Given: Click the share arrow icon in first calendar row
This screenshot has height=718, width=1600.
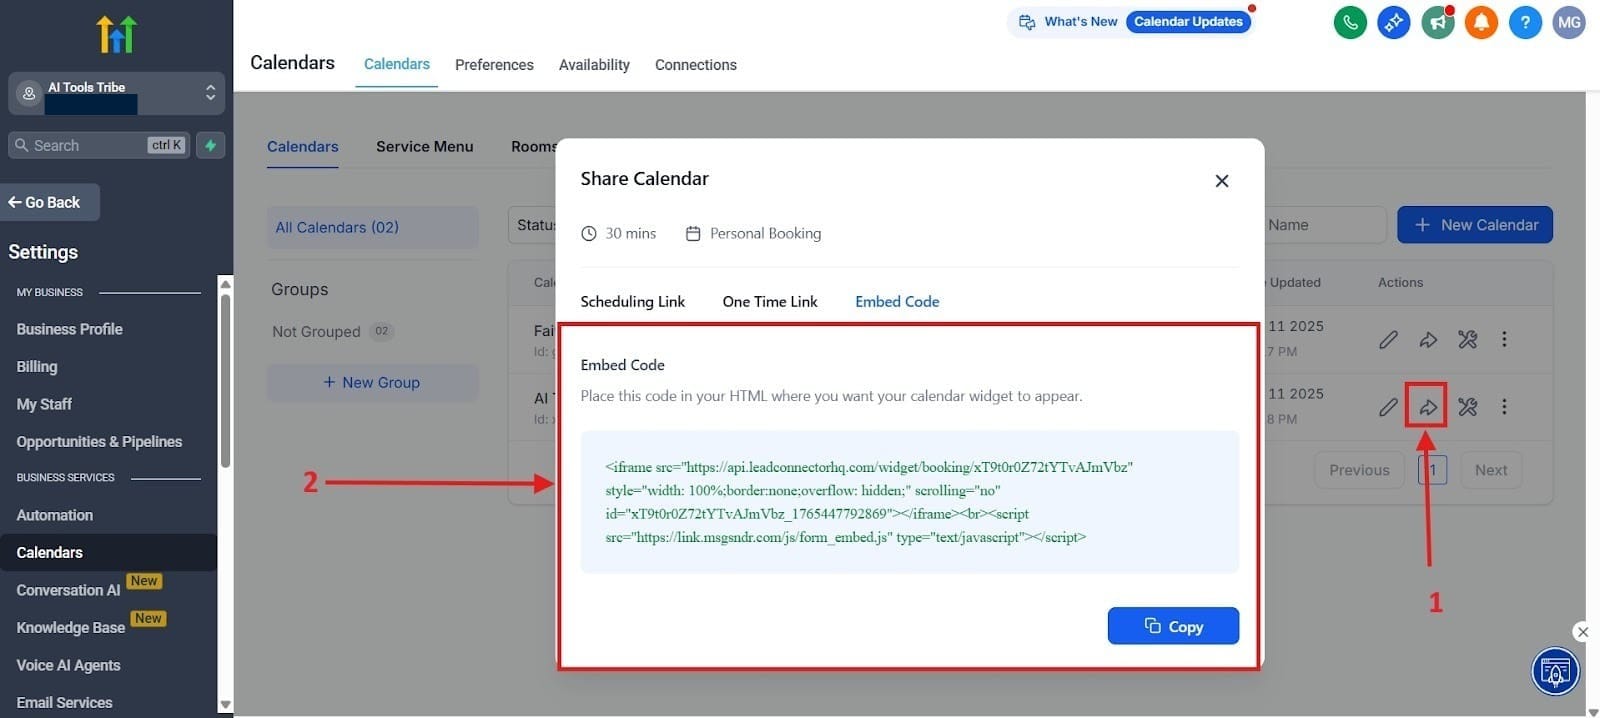Looking at the screenshot, I should (x=1428, y=340).
